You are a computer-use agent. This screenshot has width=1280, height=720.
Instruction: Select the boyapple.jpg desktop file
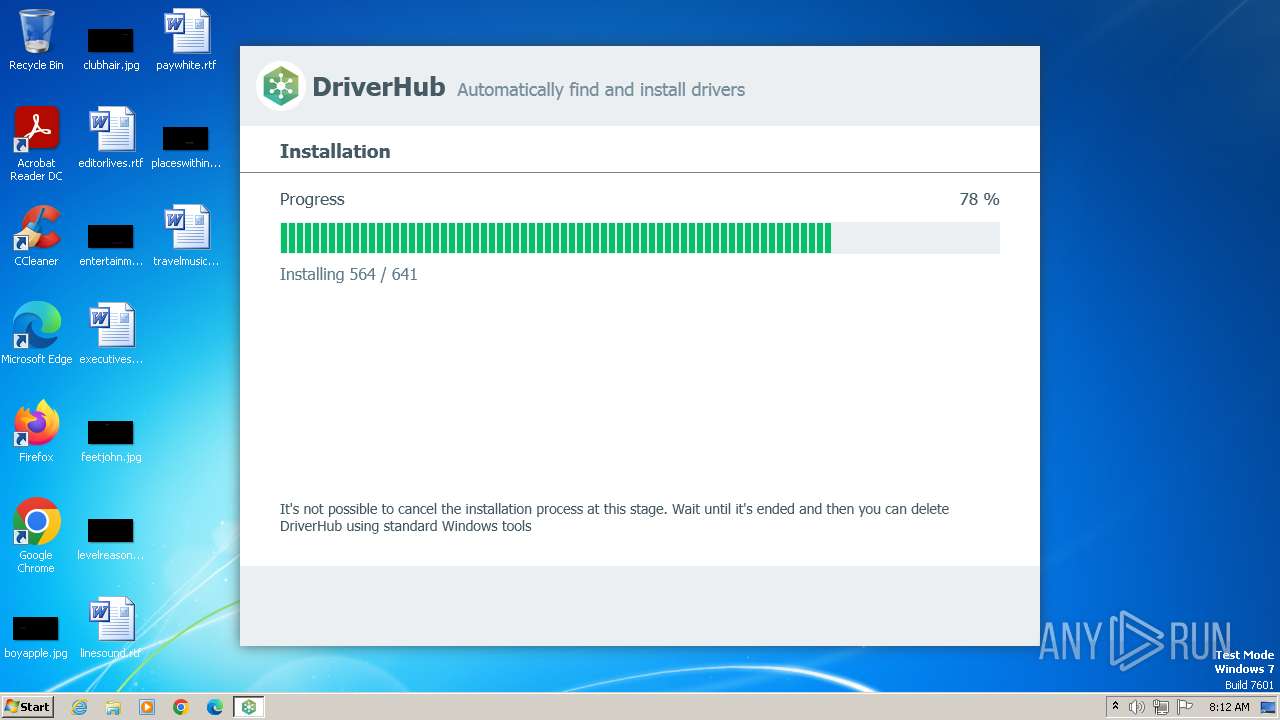pyautogui.click(x=36, y=636)
